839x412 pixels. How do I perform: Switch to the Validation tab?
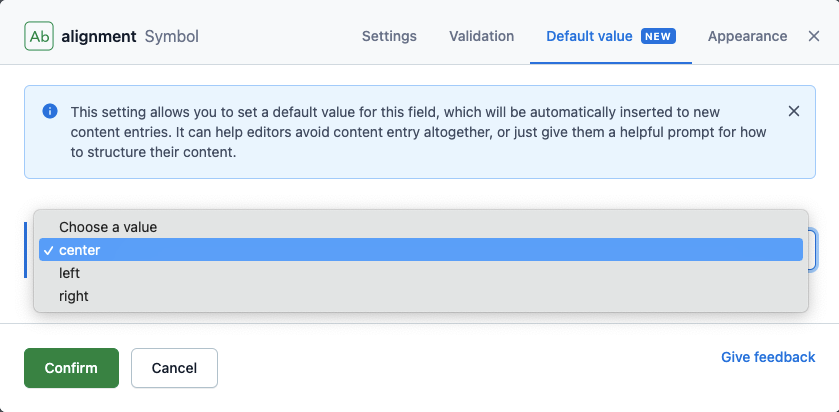pyautogui.click(x=481, y=36)
